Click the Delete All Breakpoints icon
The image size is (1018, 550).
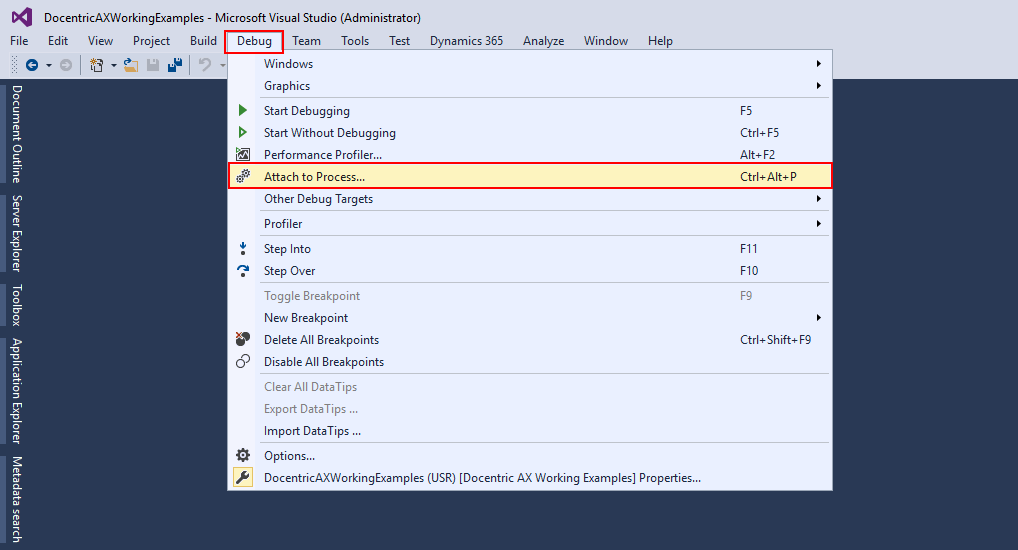point(243,339)
